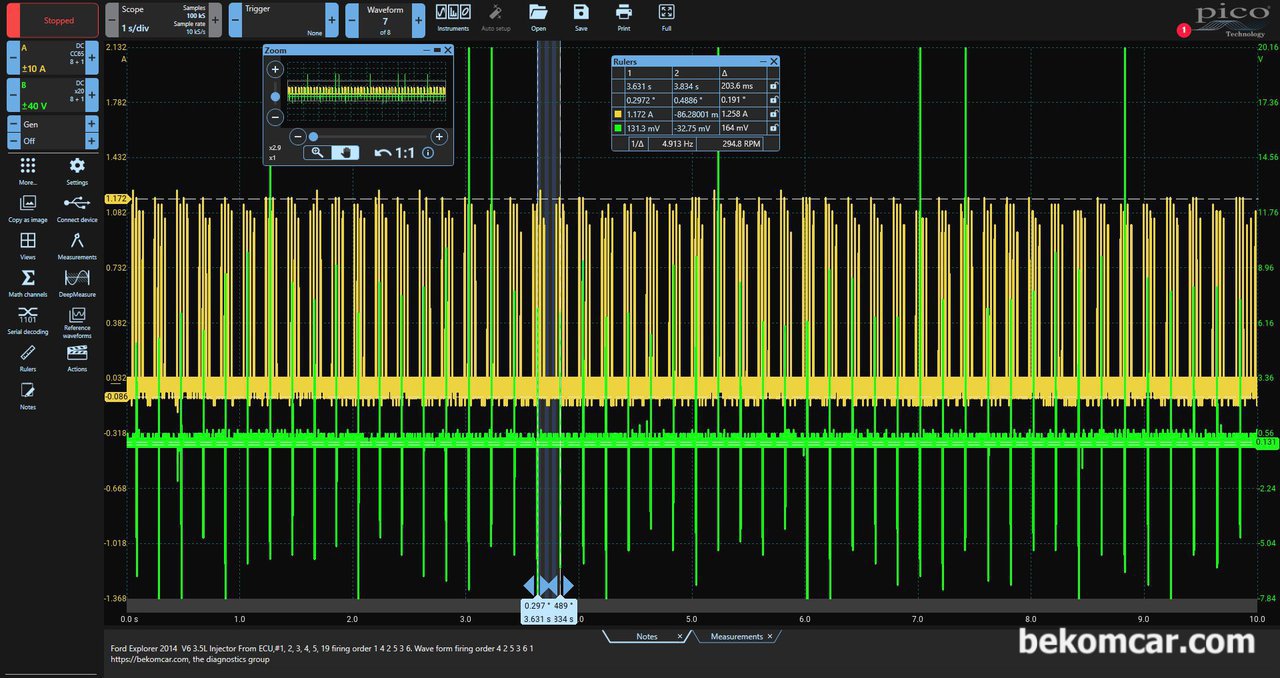
Task: Increase the Scope timebase with plus
Action: point(215,20)
